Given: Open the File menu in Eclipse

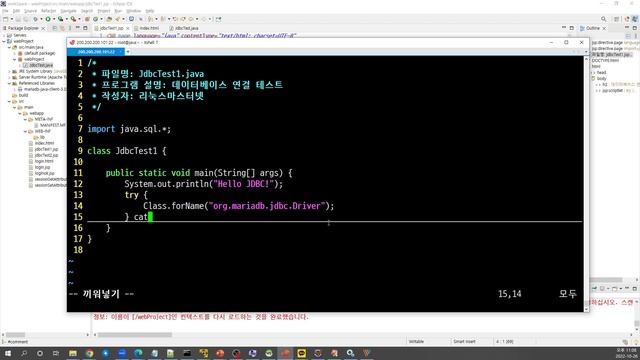Looking at the screenshot, I should (5, 11).
